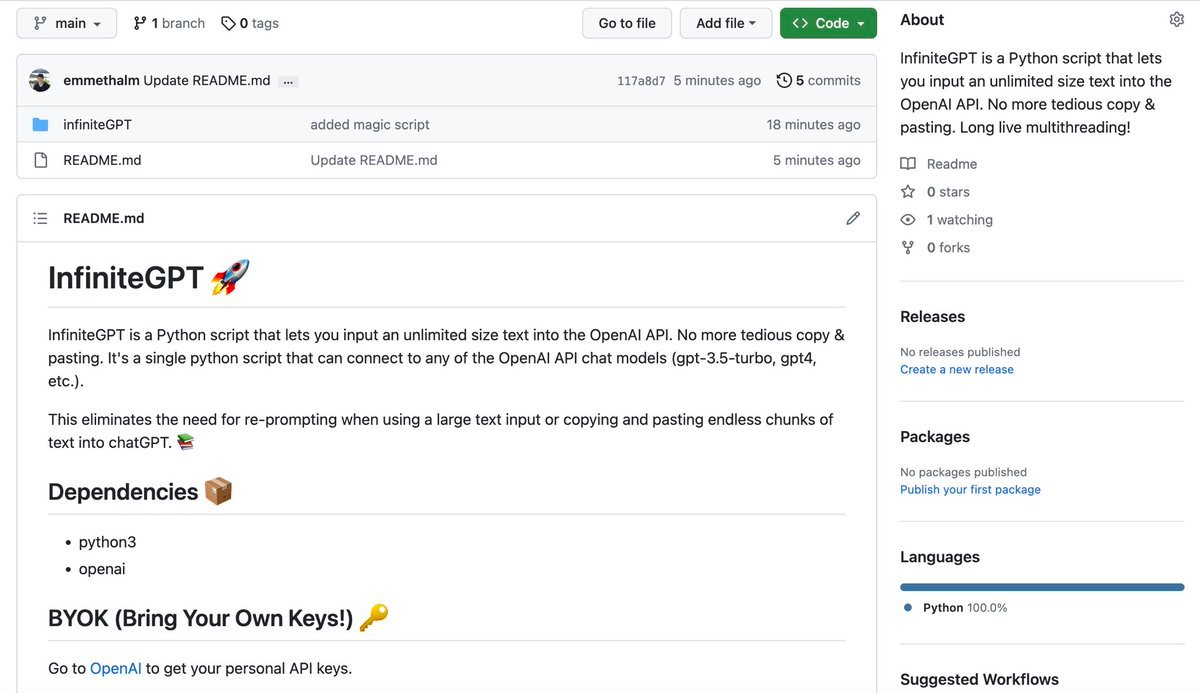Click the README.md panel title
Image resolution: width=1200 pixels, height=693 pixels.
point(104,218)
